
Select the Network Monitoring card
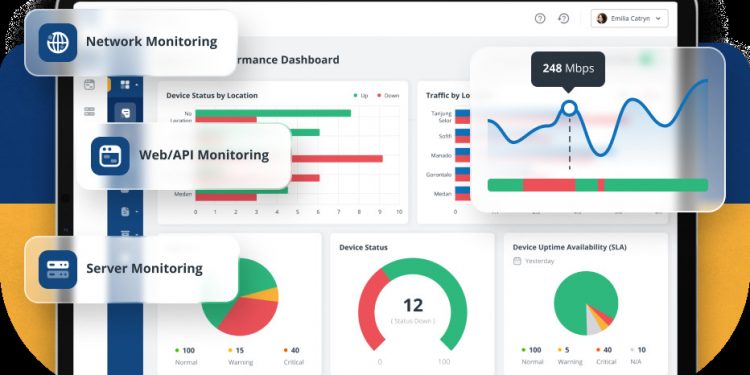point(131,43)
